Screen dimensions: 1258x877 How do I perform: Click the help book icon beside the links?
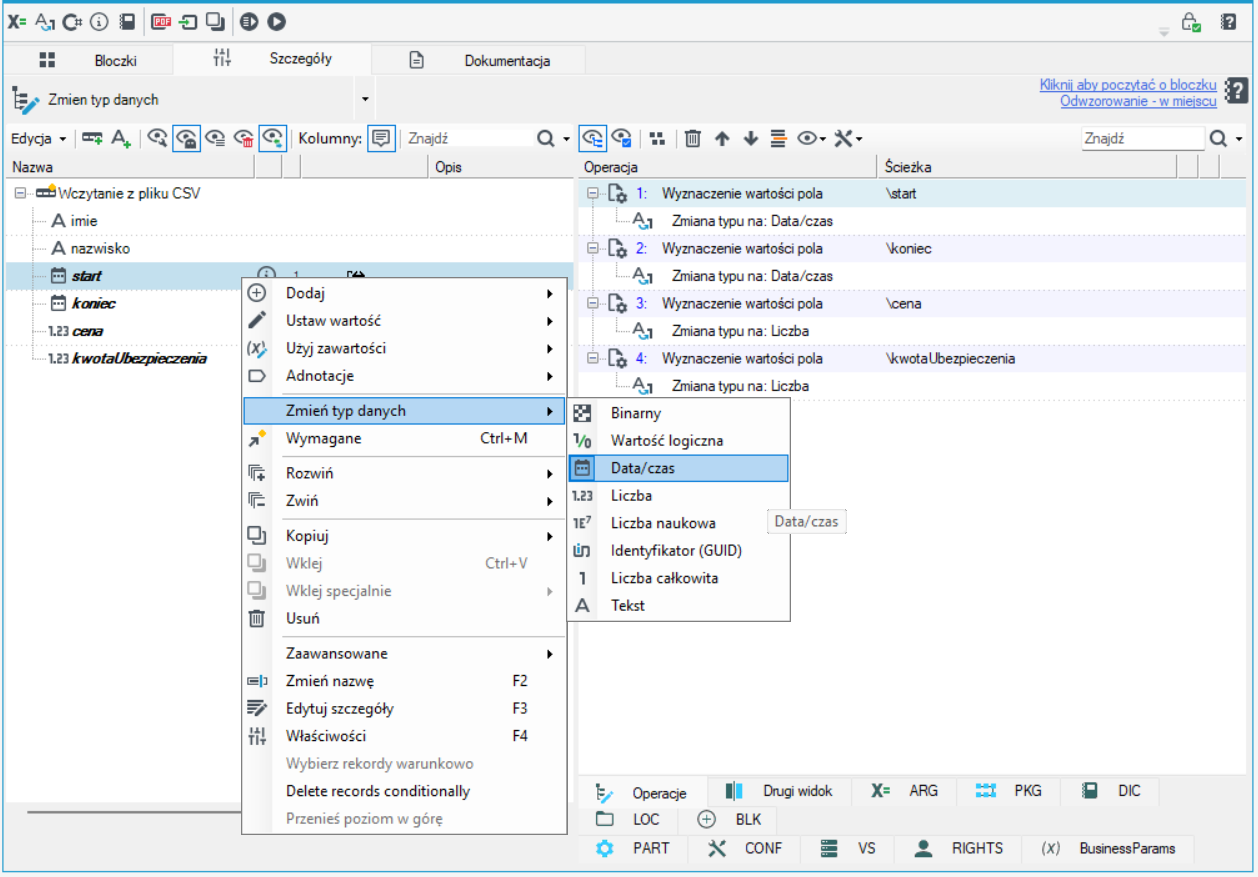click(1237, 92)
